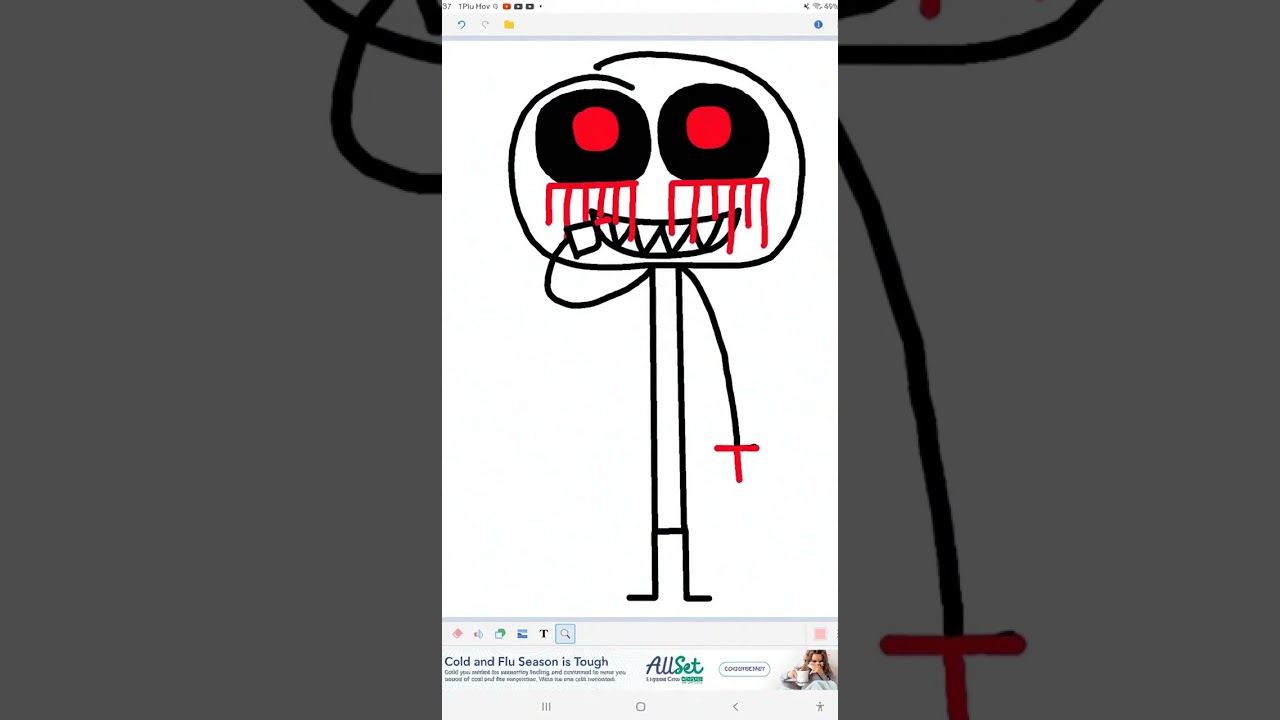Viewport: 1280px width, 720px height.
Task: Click the AllSet logo in ad
Action: pos(674,668)
